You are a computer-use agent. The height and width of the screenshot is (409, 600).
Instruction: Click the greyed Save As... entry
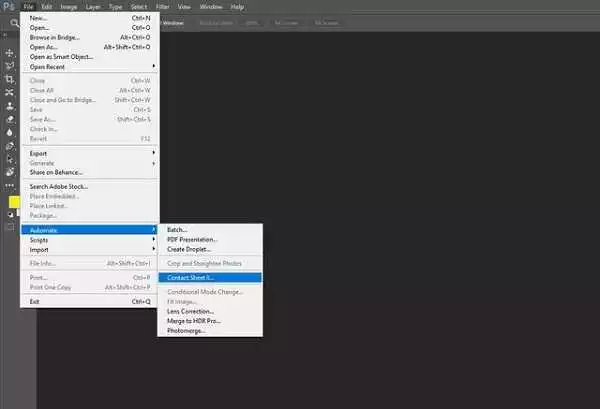click(90, 119)
